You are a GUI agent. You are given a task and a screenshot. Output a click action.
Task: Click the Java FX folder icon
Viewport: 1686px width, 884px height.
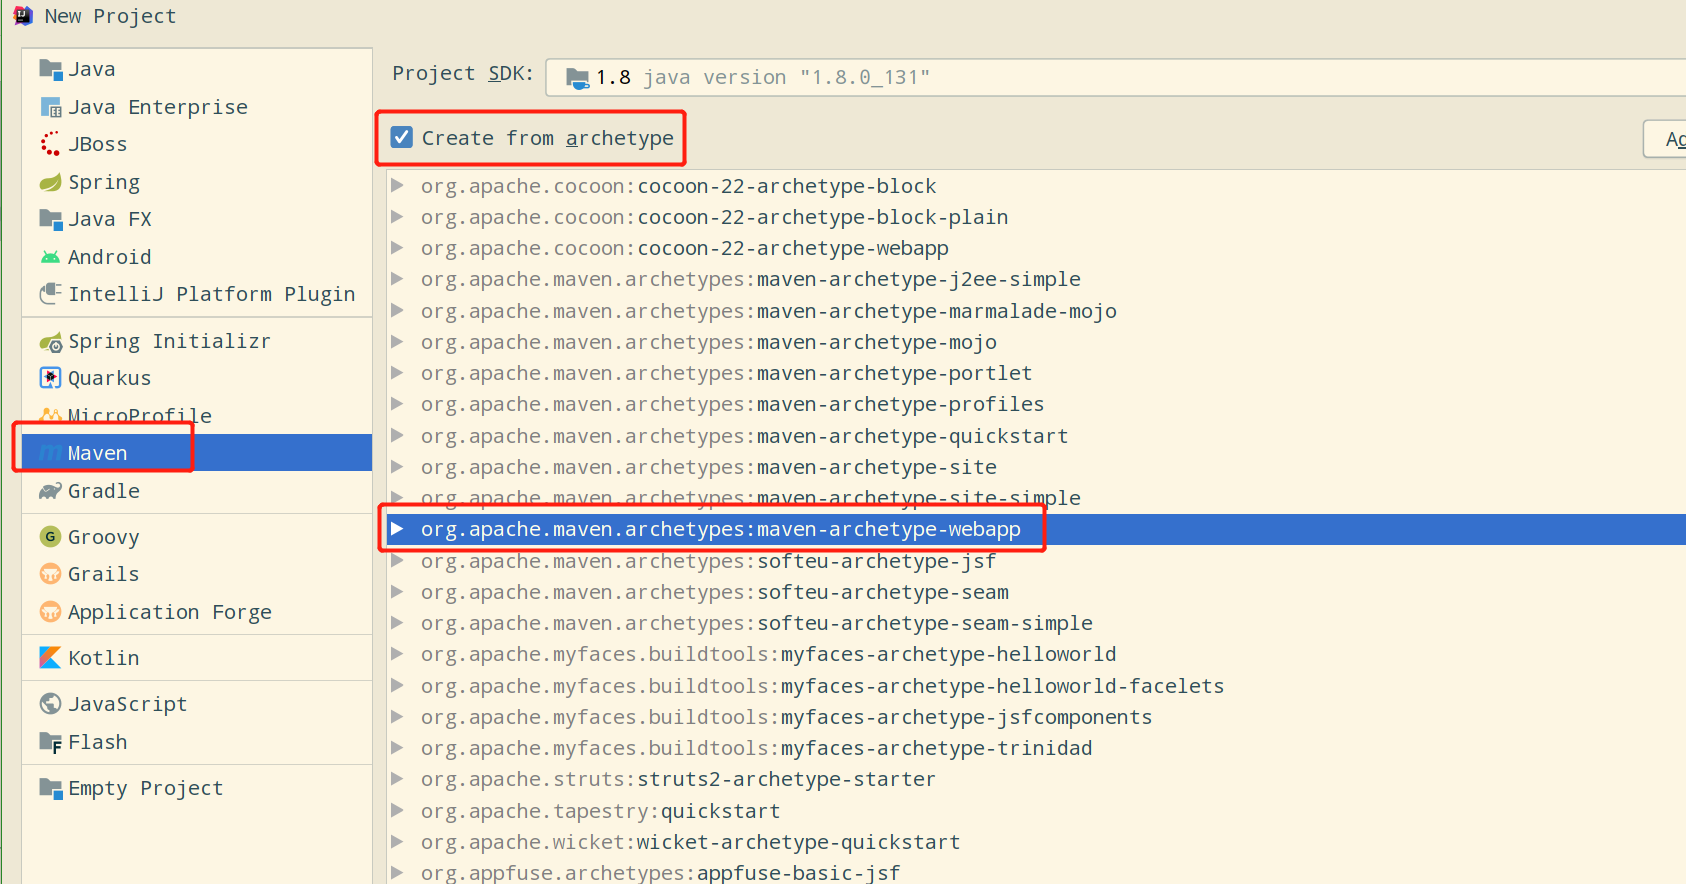pos(50,219)
